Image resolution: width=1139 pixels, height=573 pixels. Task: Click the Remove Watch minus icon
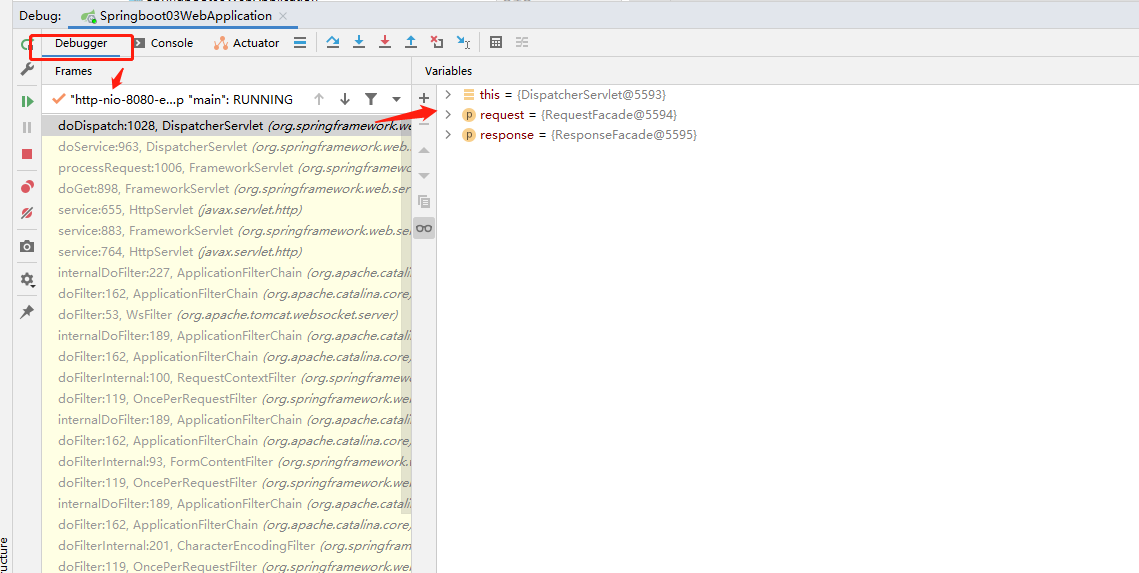424,123
